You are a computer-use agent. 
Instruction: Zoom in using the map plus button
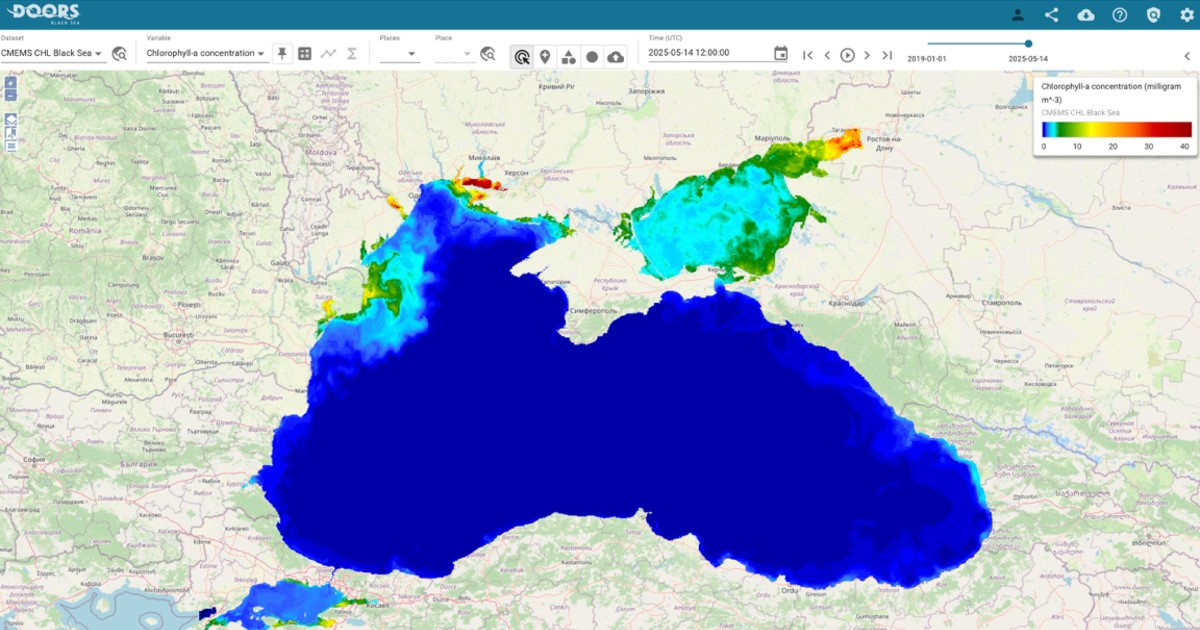point(11,85)
